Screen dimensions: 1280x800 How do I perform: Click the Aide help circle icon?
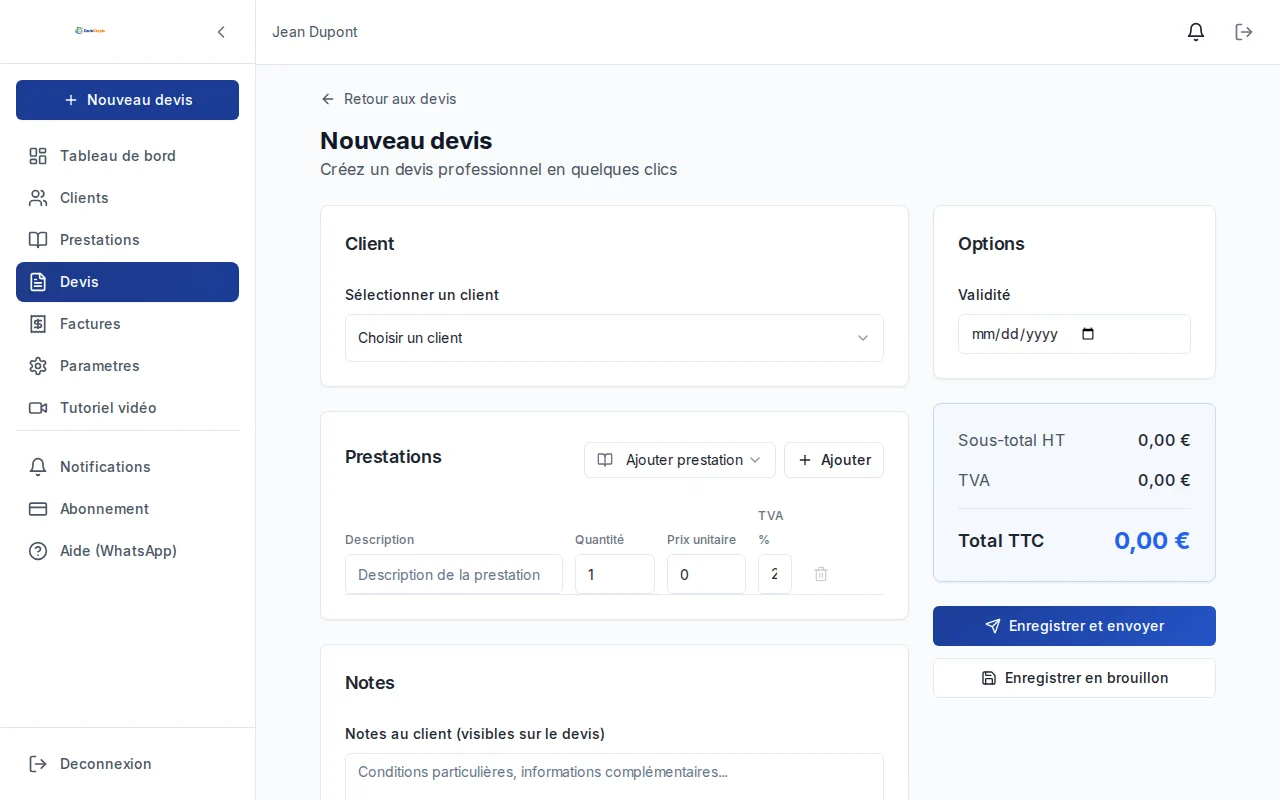(38, 551)
